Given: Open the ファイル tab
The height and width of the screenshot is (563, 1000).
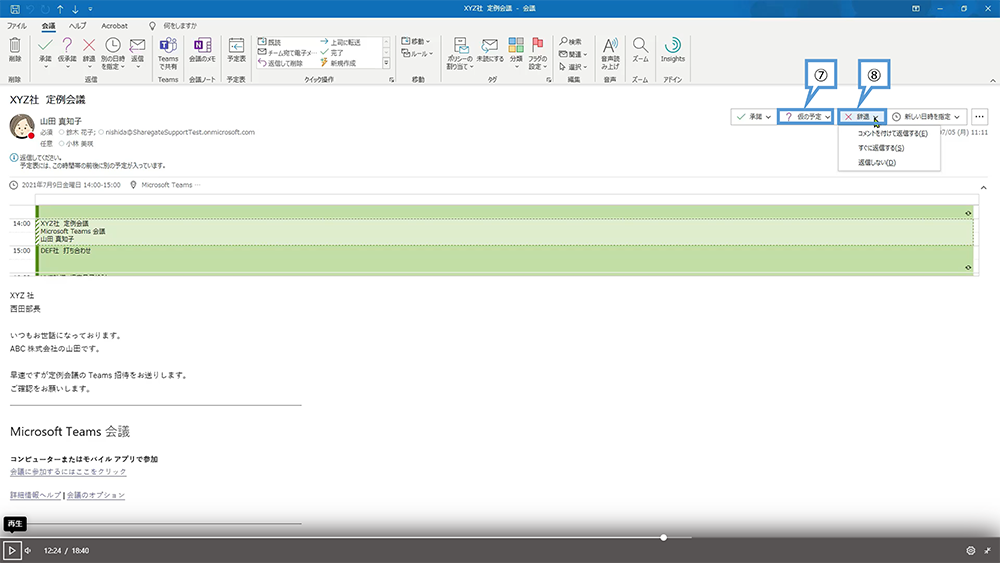Looking at the screenshot, I should tap(17, 26).
